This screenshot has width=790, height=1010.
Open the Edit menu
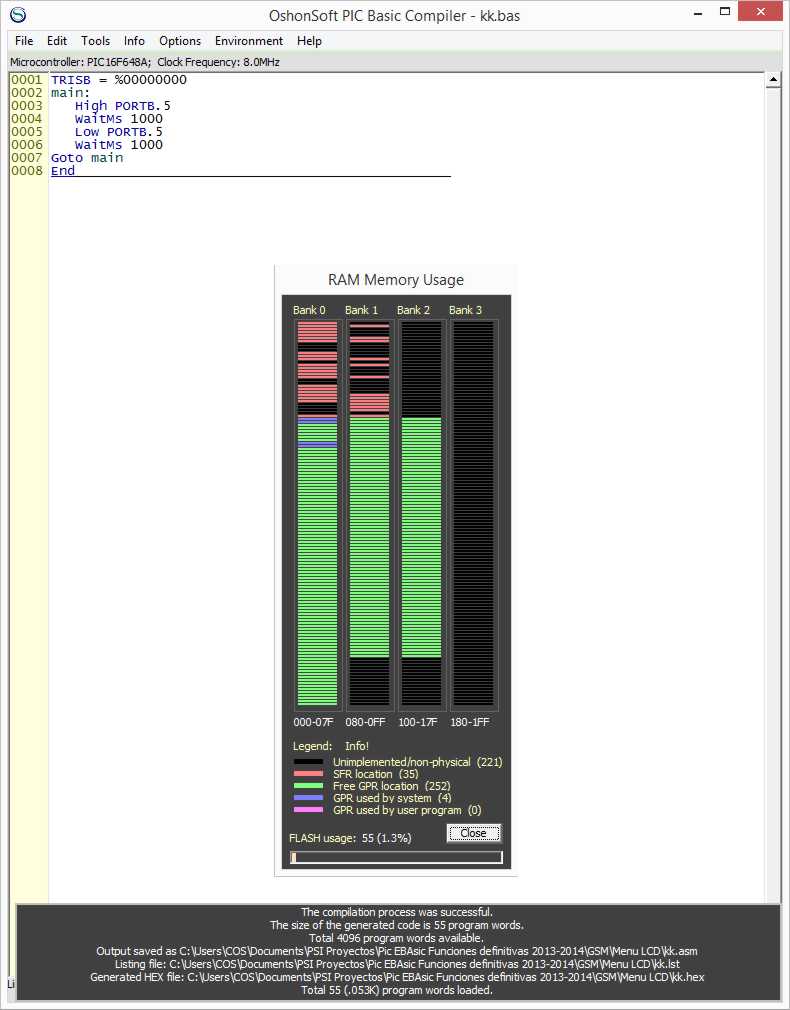click(57, 41)
